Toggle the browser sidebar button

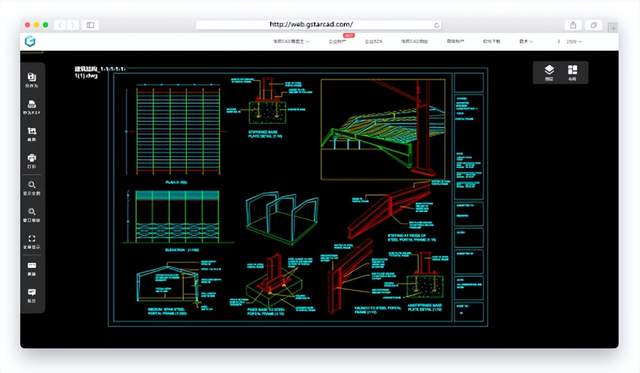click(x=91, y=25)
